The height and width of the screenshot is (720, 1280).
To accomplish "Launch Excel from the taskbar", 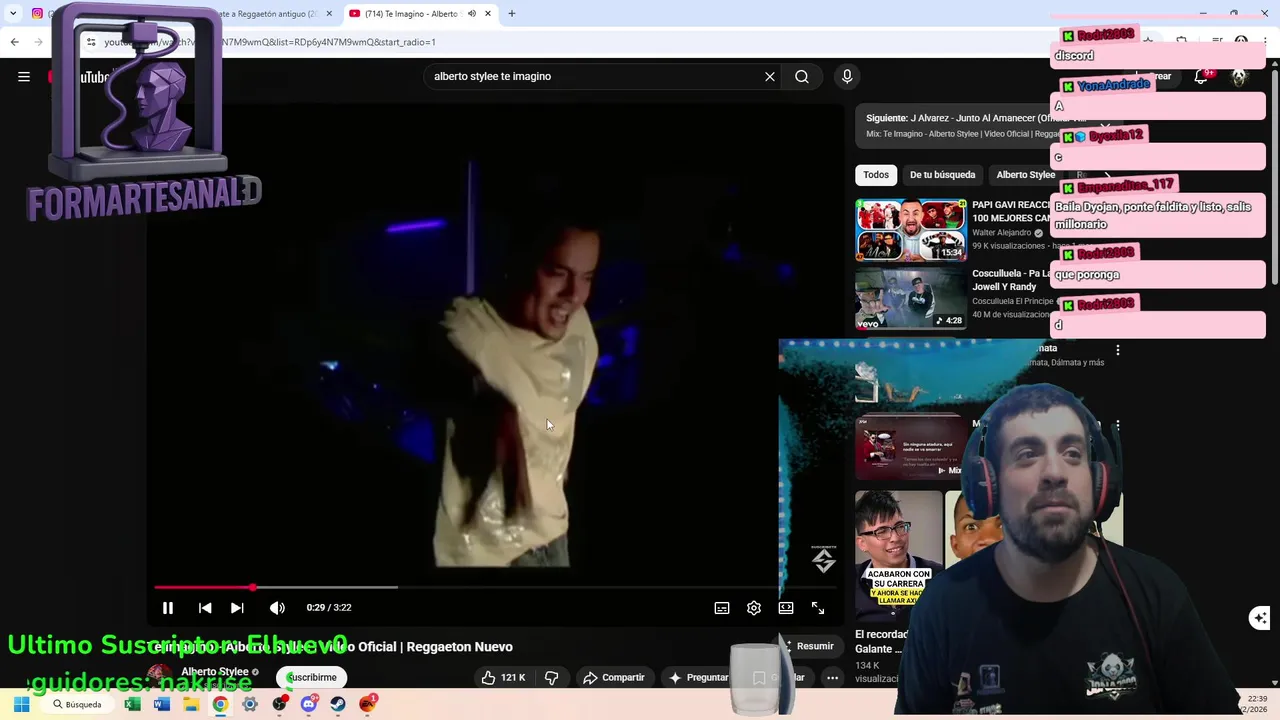I will coord(132,704).
